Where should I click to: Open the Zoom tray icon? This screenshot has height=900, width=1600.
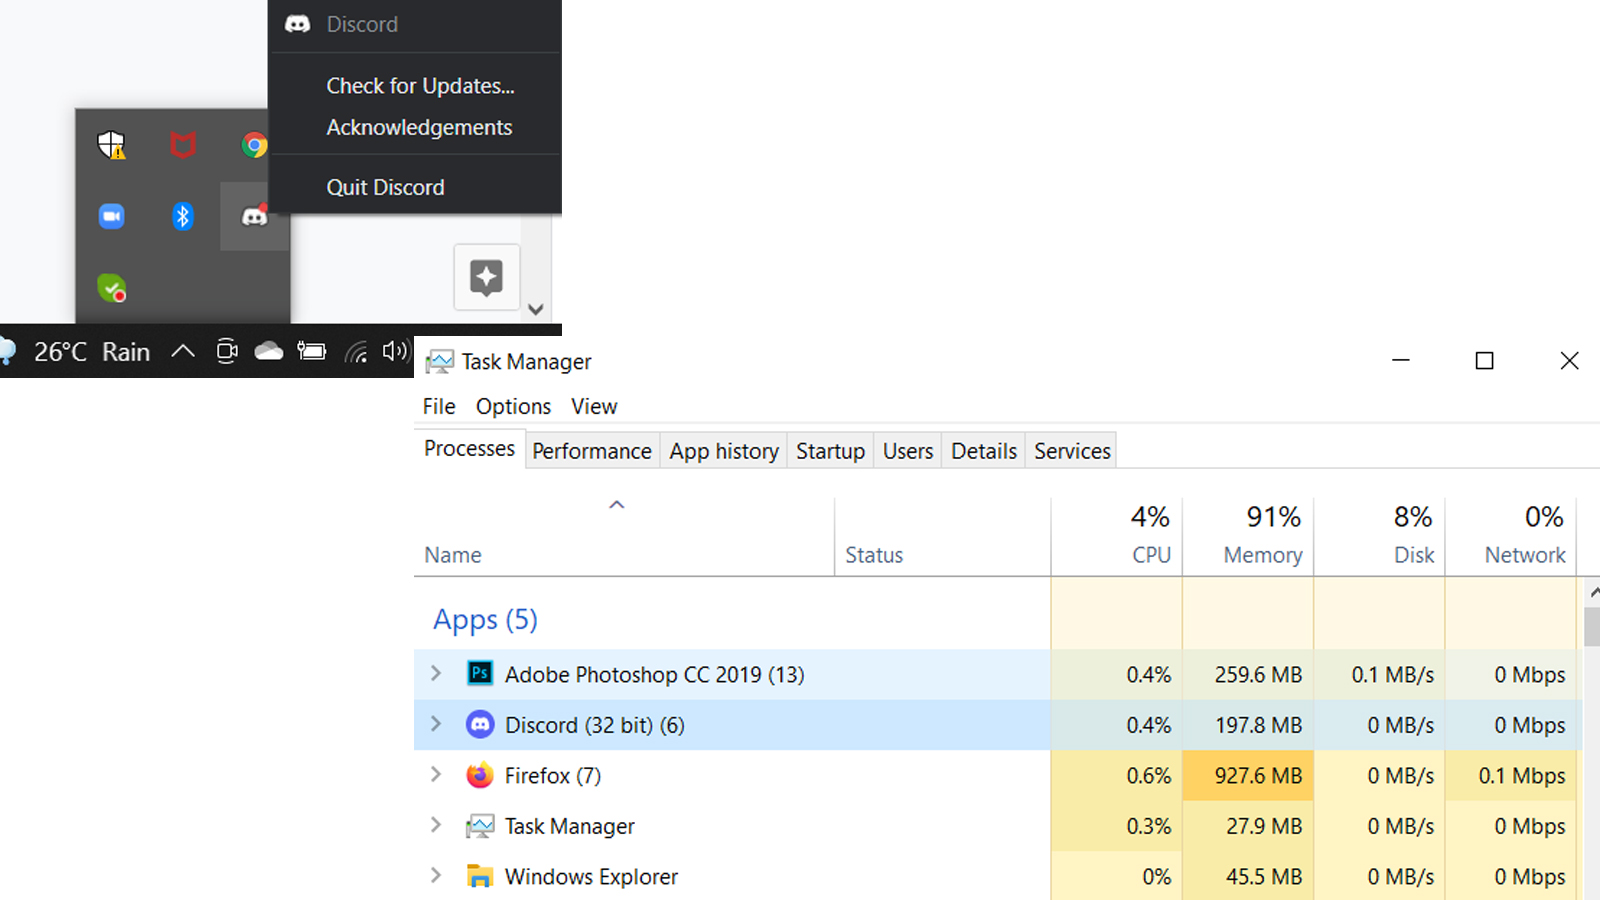pyautogui.click(x=111, y=216)
